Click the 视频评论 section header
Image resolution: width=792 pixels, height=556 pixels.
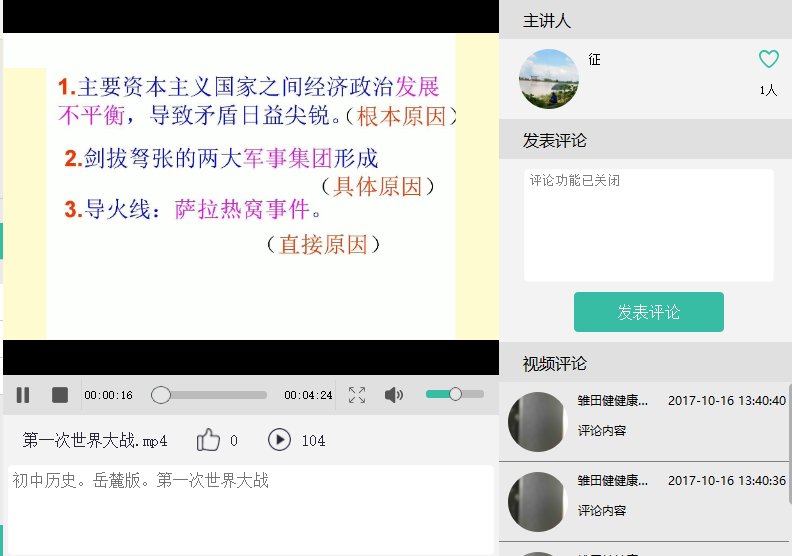coord(555,364)
